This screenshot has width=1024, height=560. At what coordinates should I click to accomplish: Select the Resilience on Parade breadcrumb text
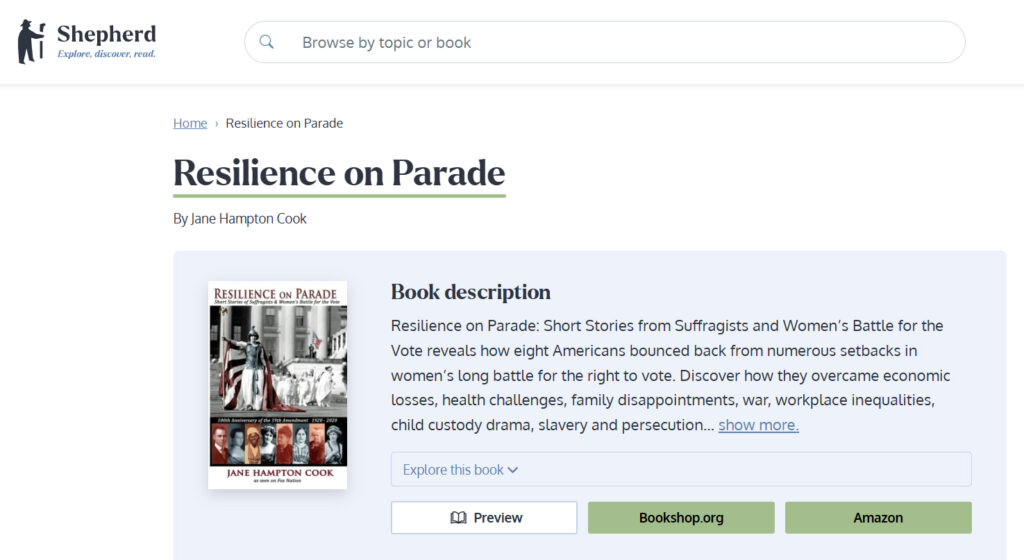click(x=284, y=123)
